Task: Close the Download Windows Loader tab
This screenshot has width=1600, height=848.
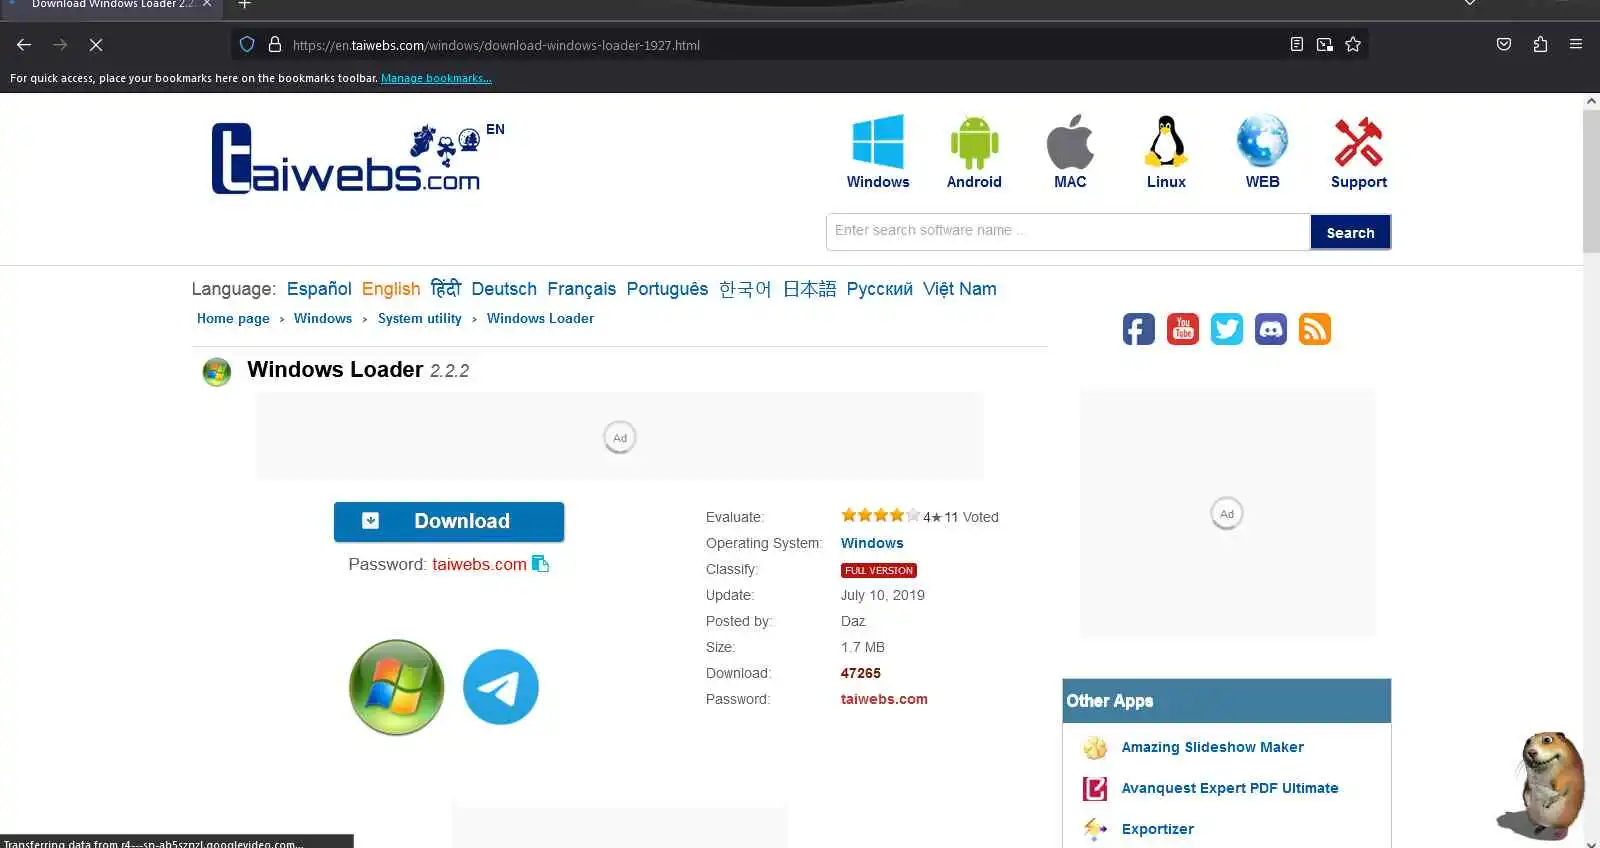Action: pyautogui.click(x=207, y=4)
